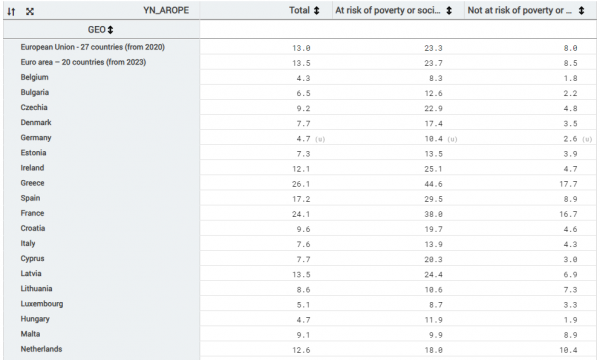Click Cyprus's at-risk value 20.3
Screen dimensions: 600x360
pos(433,260)
